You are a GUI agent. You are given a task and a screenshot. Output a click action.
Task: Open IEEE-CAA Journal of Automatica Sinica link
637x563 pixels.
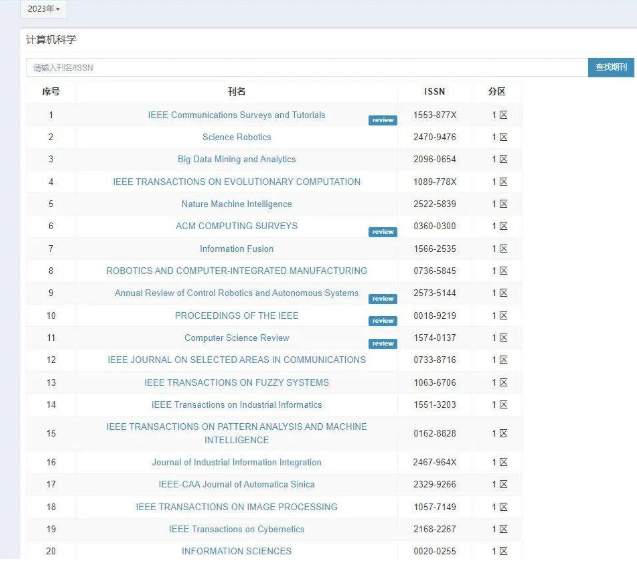point(236,485)
